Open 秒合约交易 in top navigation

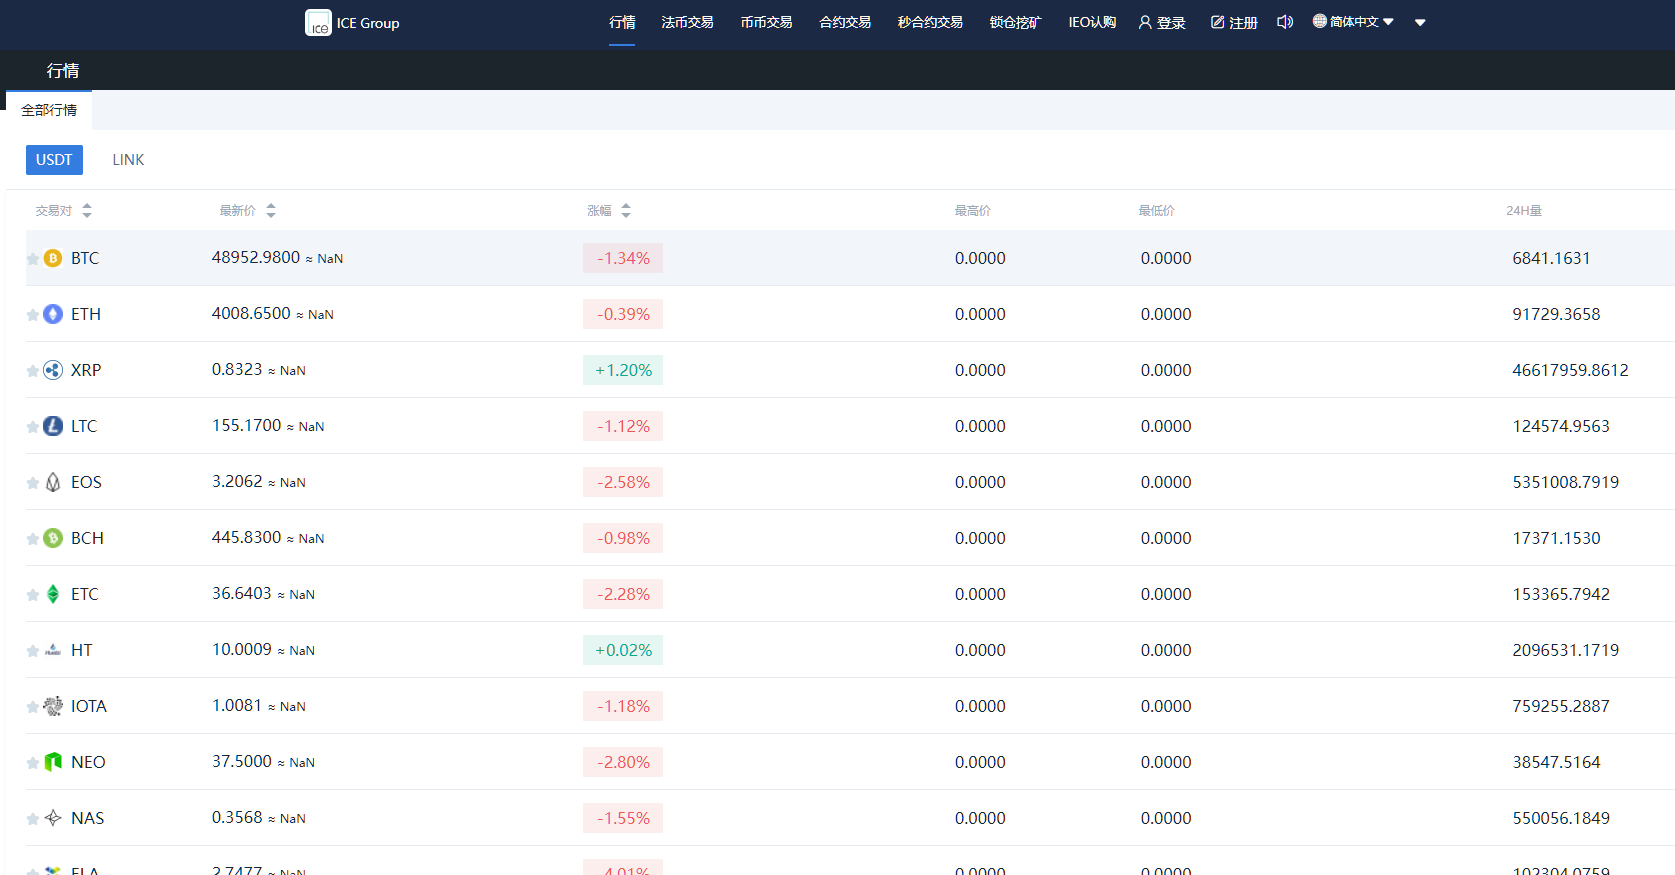(x=930, y=22)
